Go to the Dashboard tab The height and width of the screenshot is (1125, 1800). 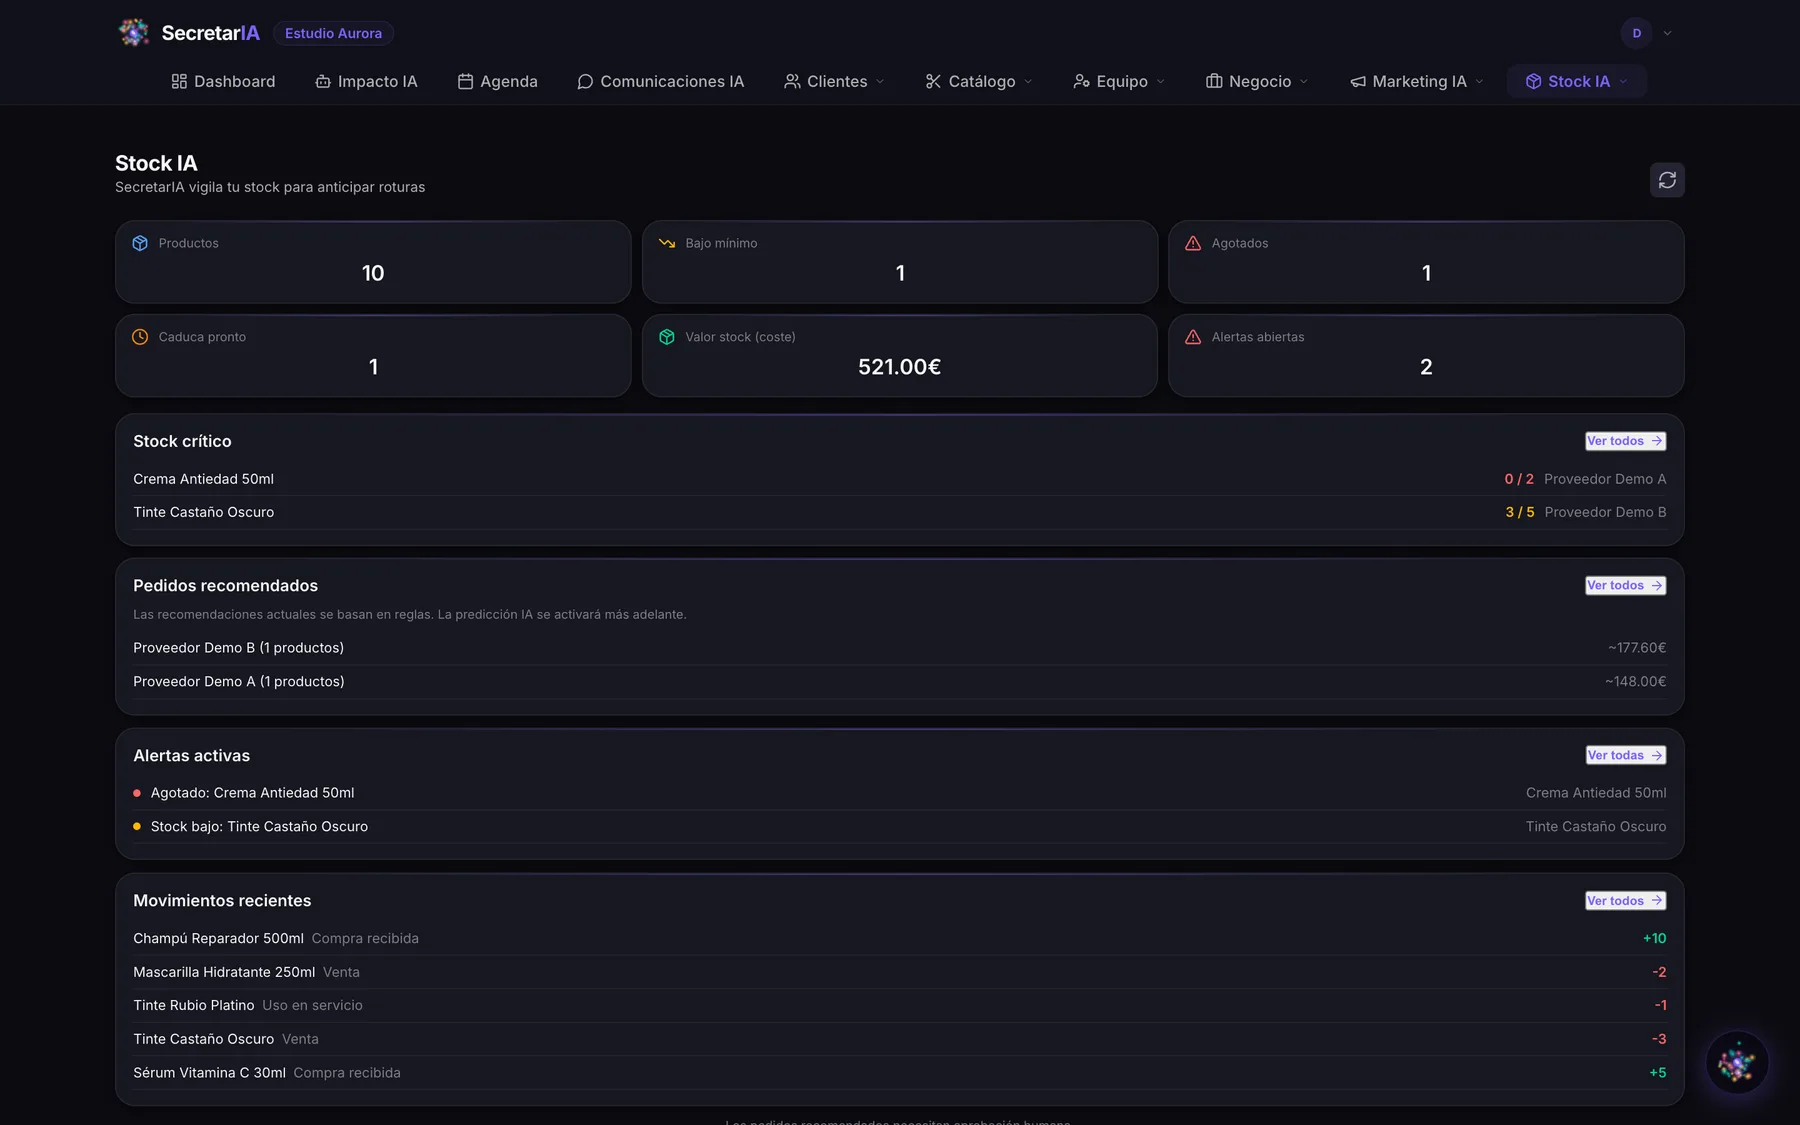223,81
